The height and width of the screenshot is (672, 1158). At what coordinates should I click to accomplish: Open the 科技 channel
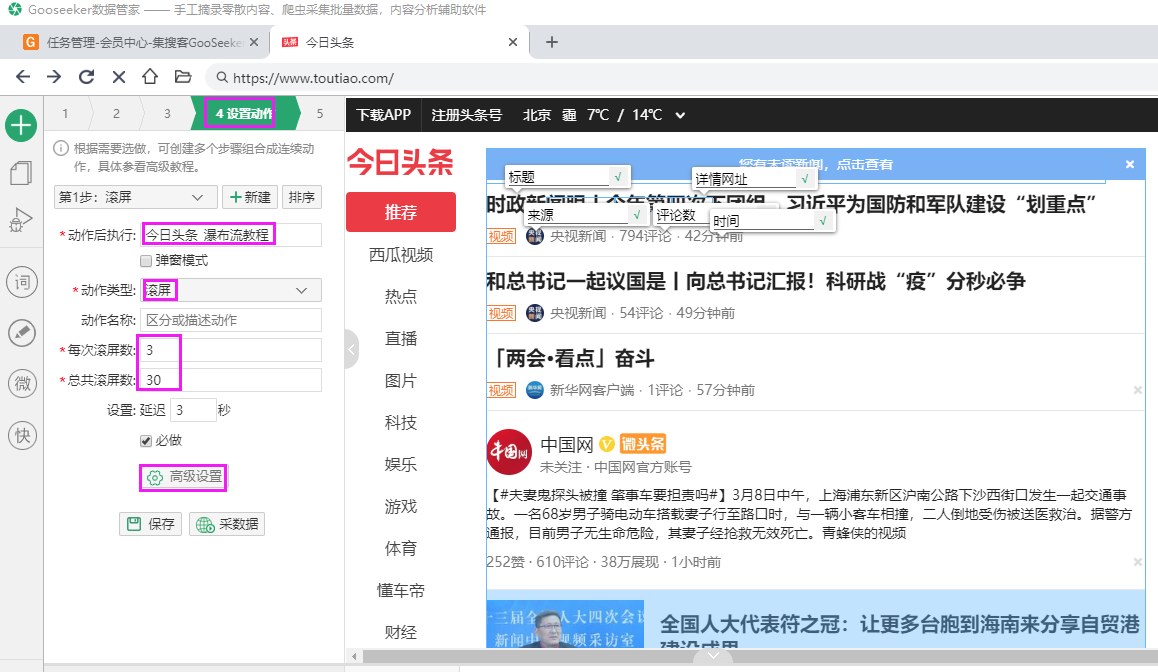tap(400, 423)
